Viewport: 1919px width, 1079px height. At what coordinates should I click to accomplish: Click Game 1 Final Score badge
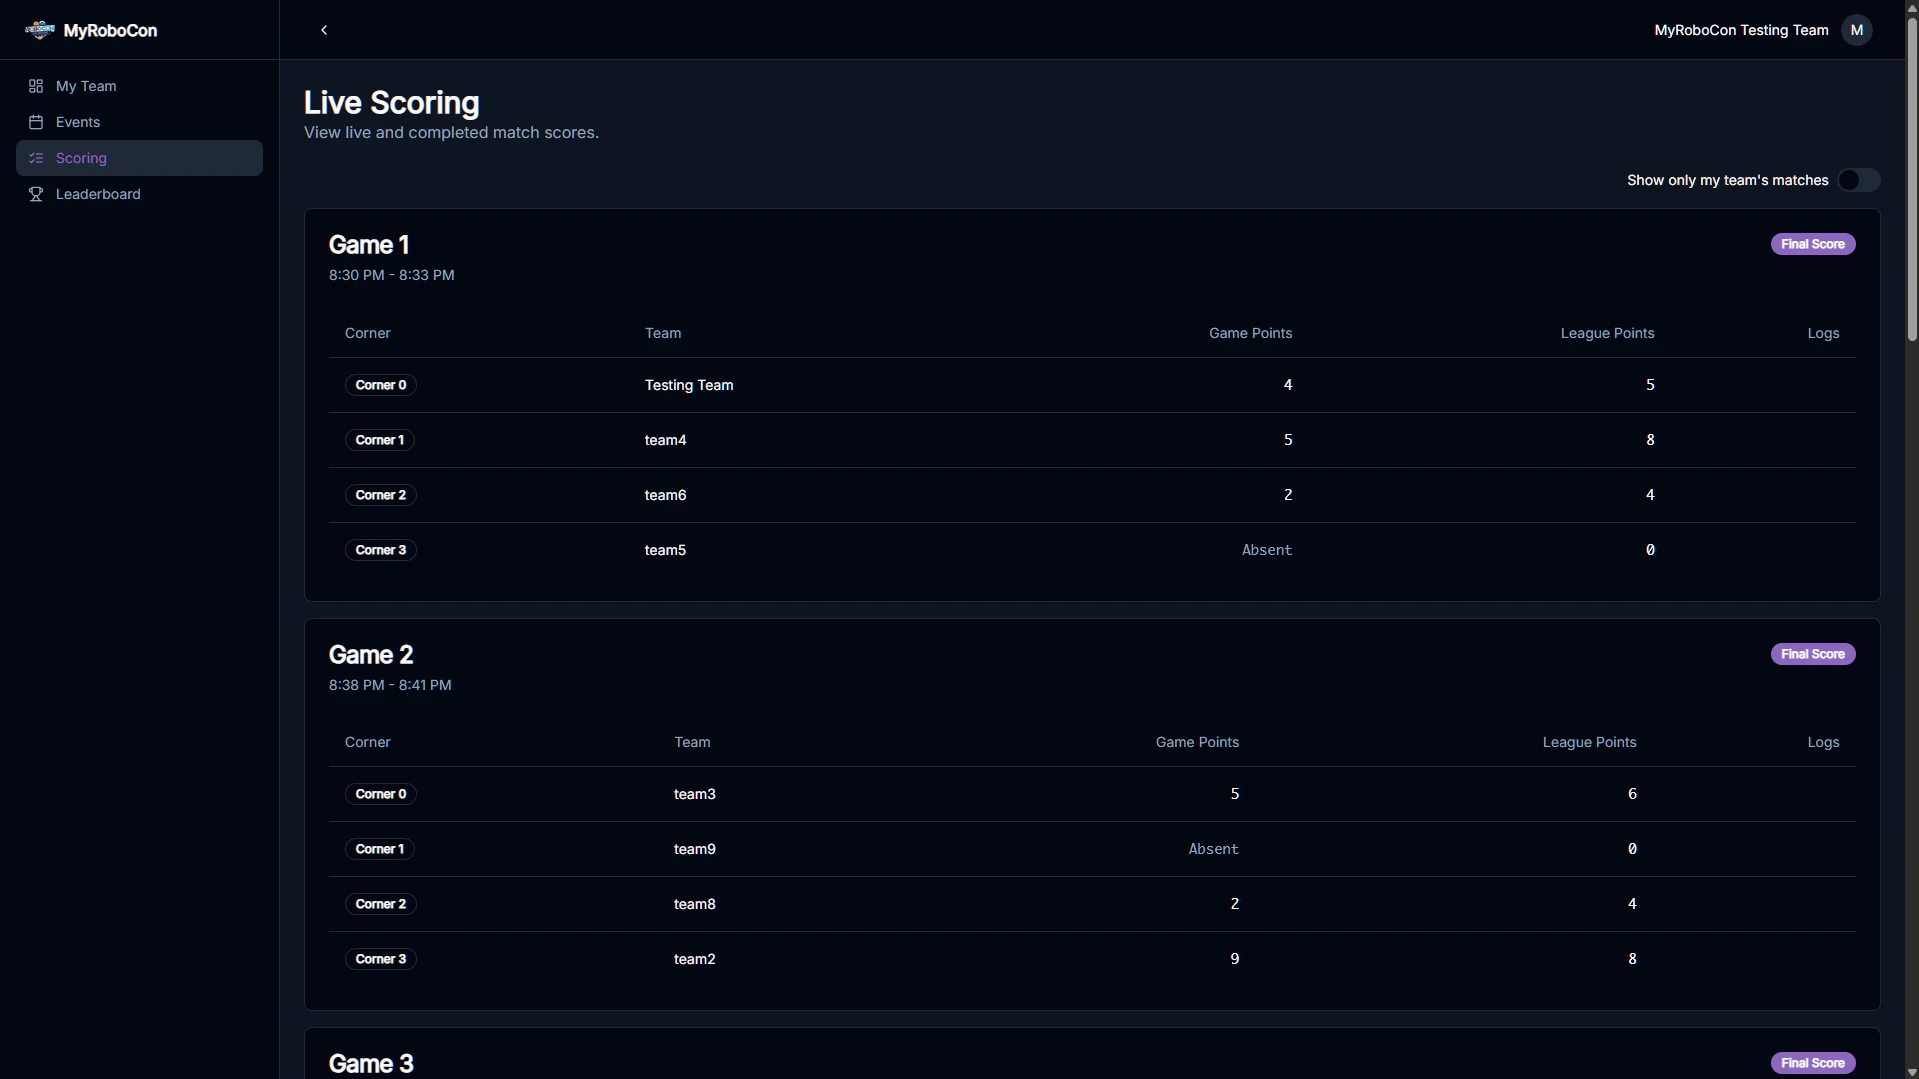click(1813, 244)
